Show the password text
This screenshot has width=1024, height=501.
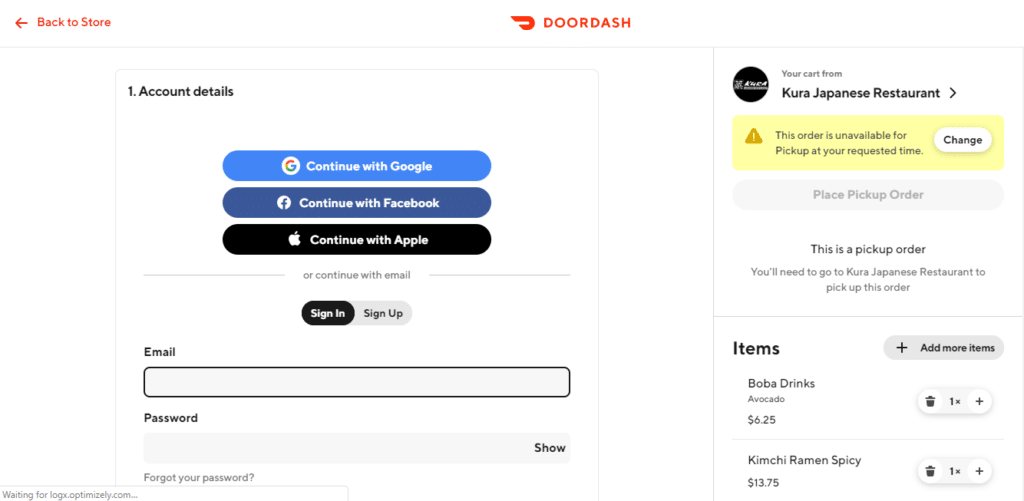(x=550, y=448)
